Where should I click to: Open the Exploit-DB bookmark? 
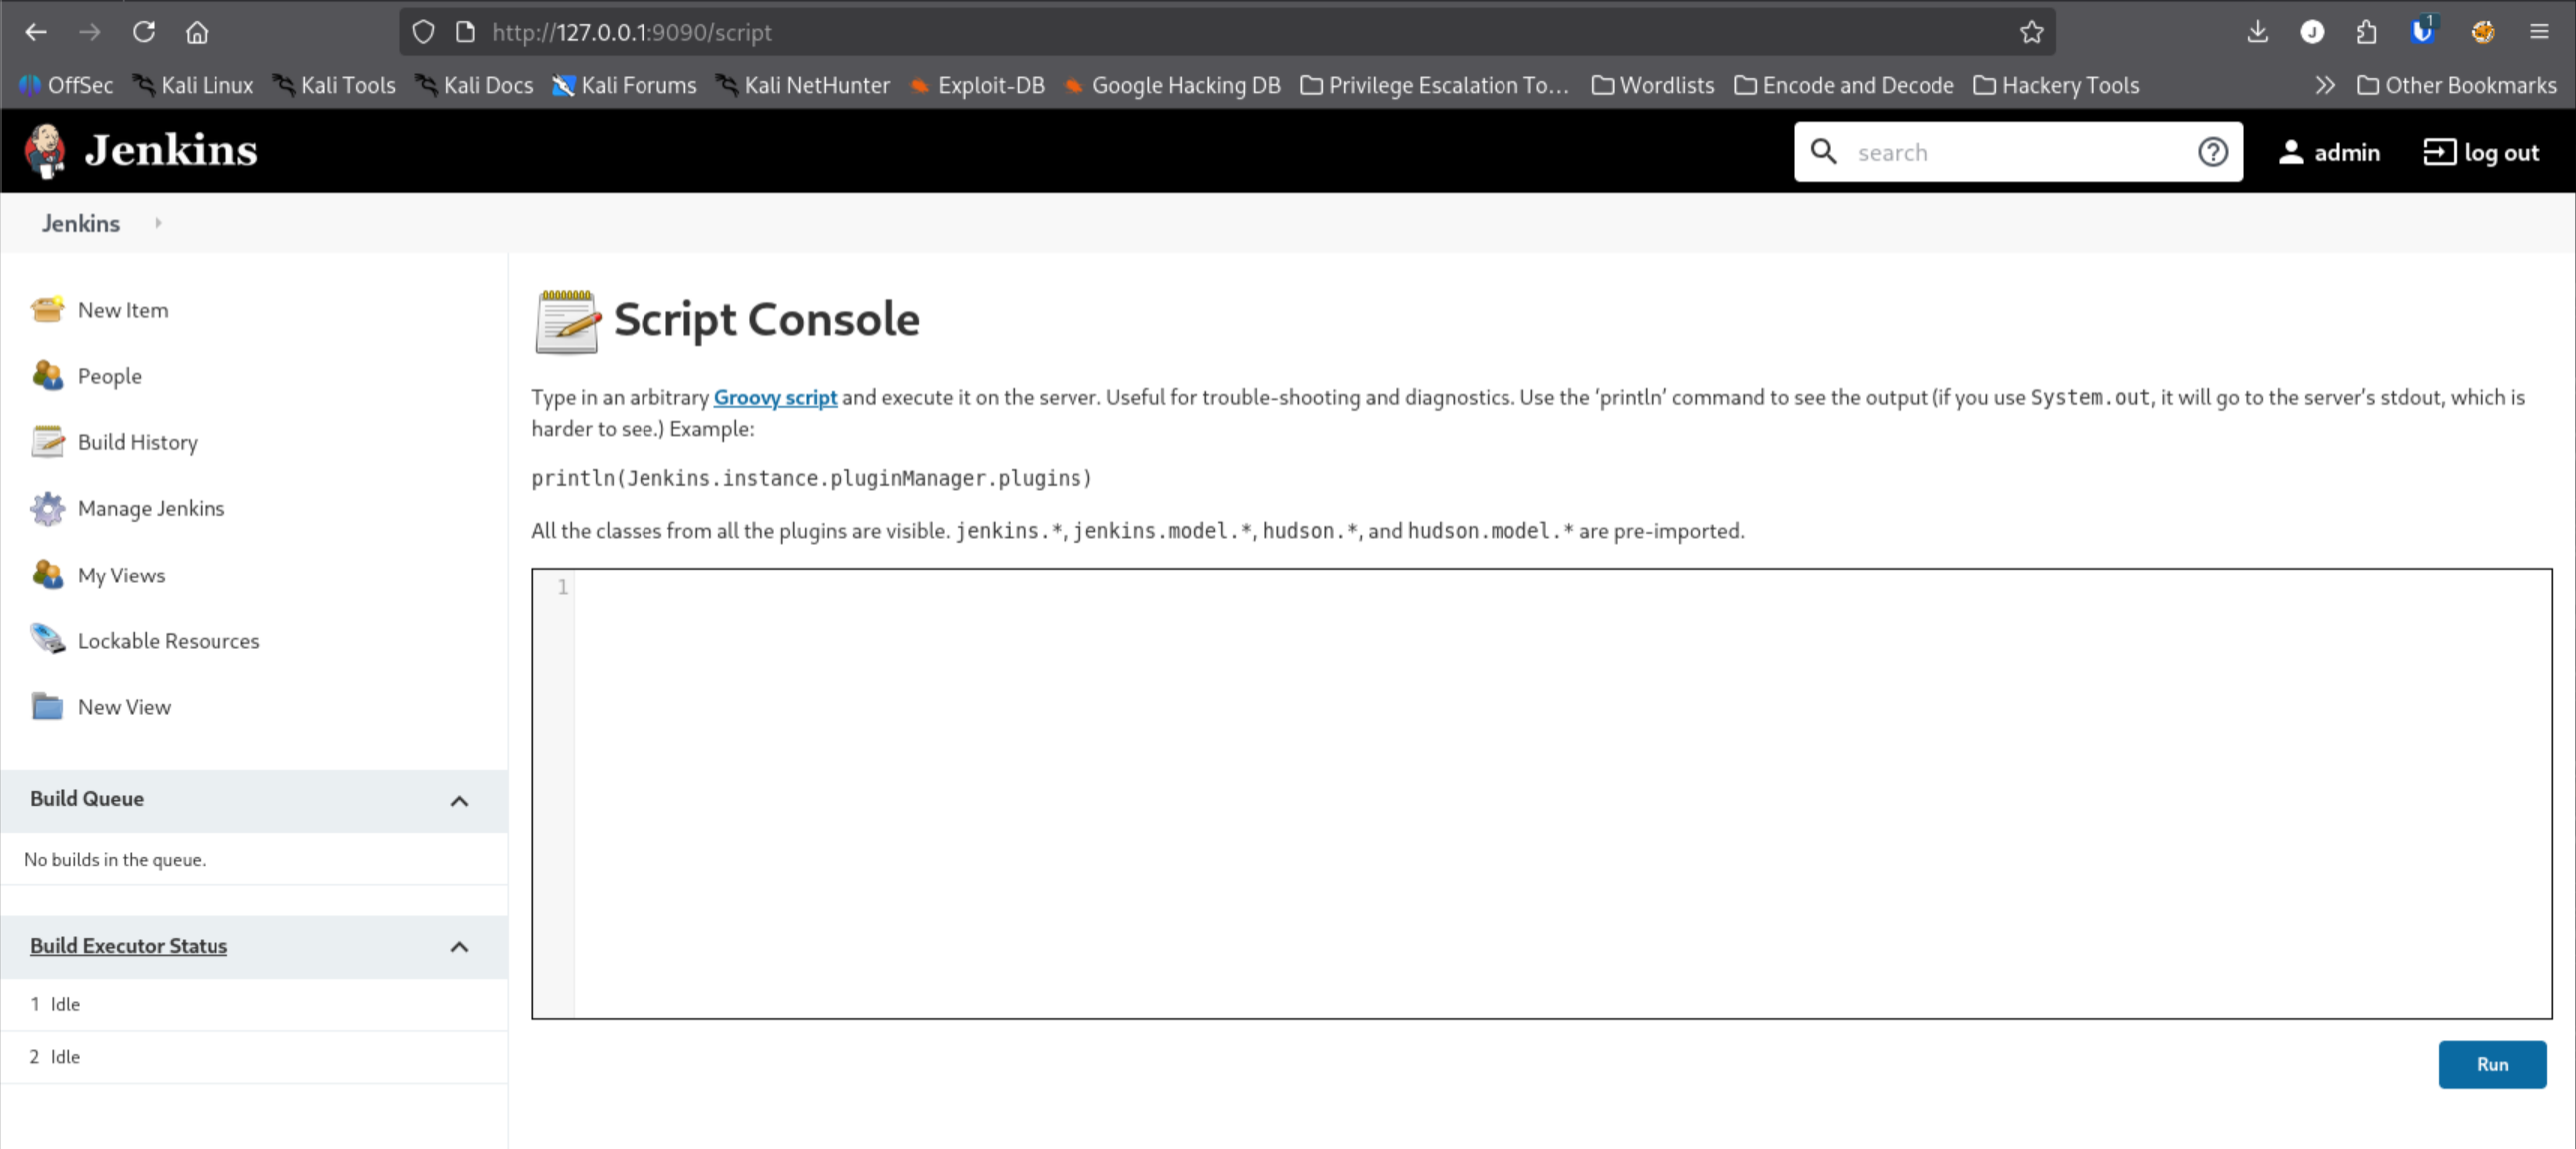click(x=977, y=85)
